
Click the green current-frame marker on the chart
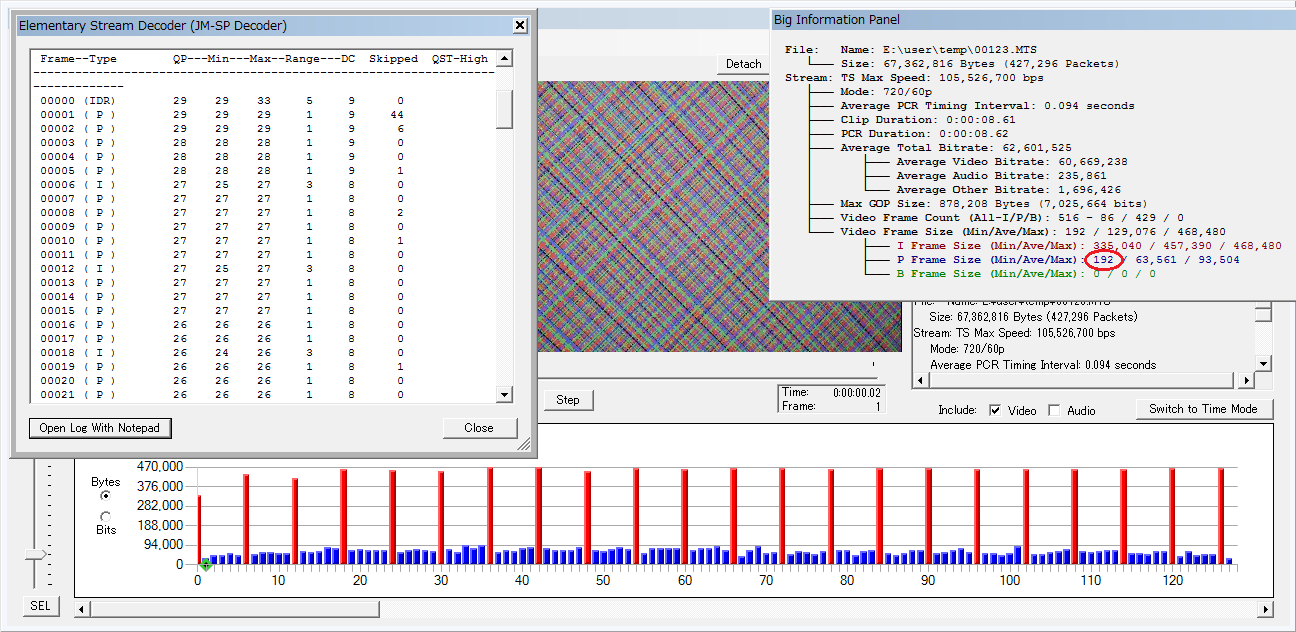click(x=205, y=565)
